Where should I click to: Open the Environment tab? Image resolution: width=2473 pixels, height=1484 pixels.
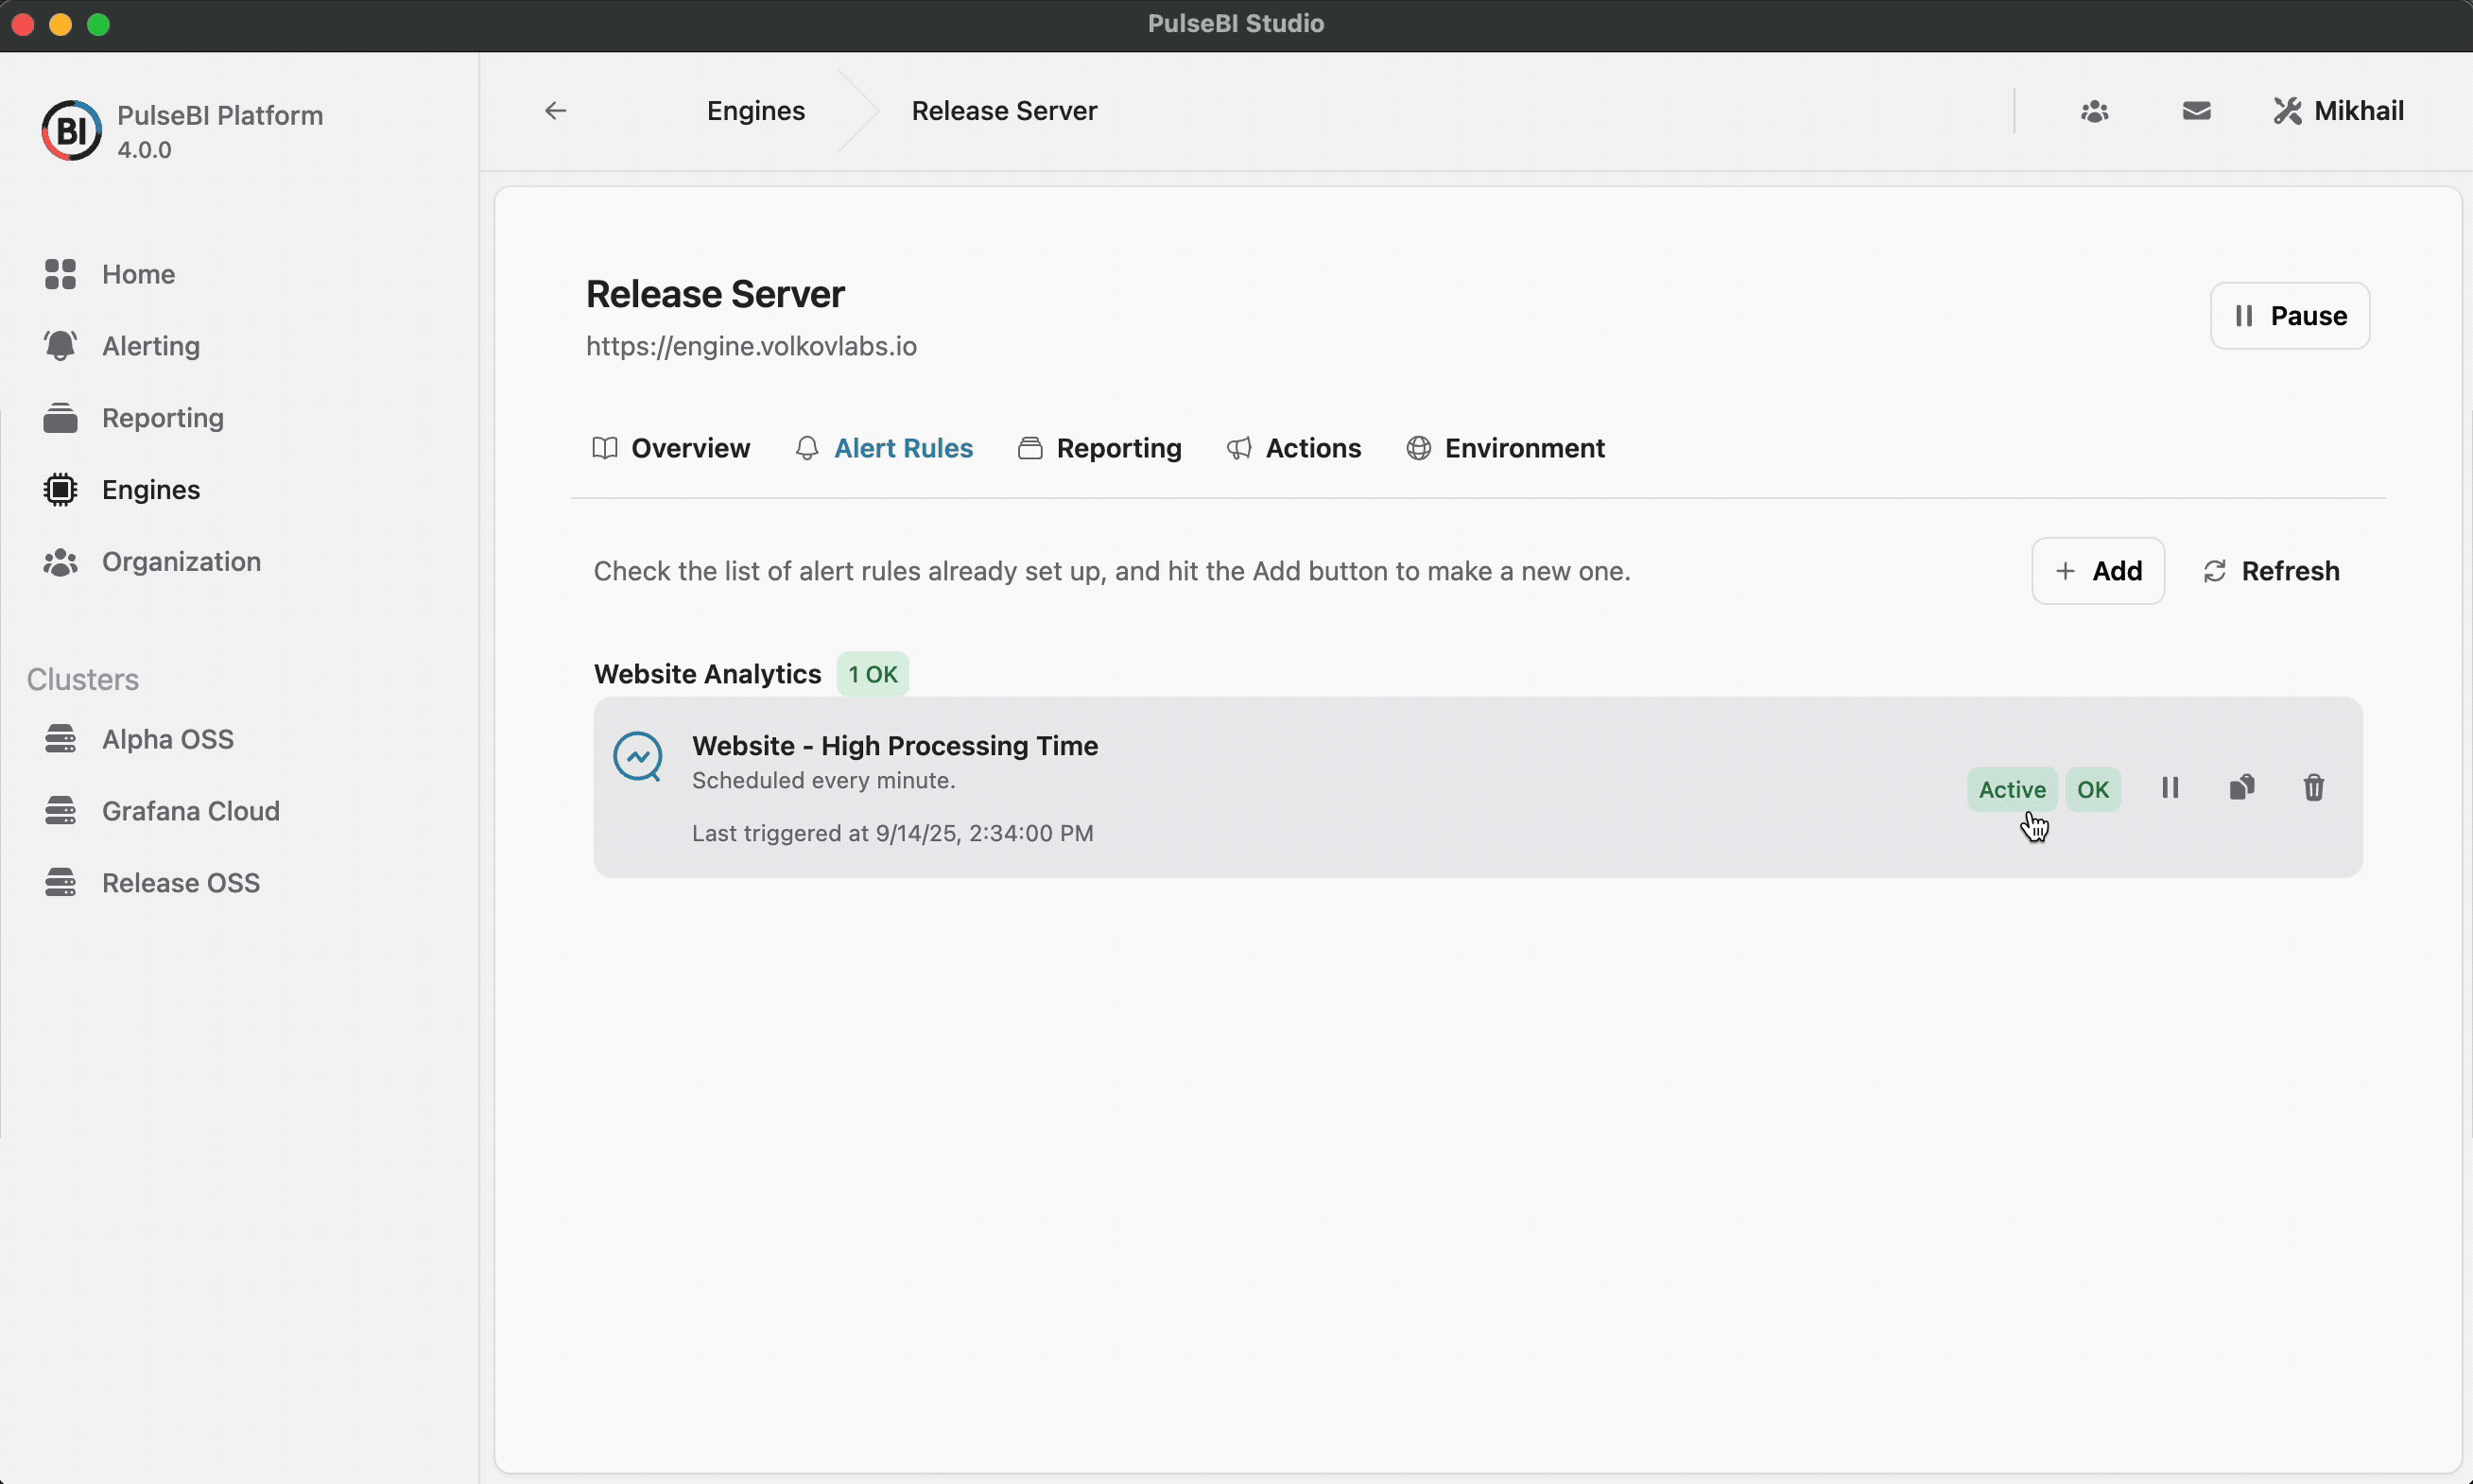pyautogui.click(x=1505, y=448)
